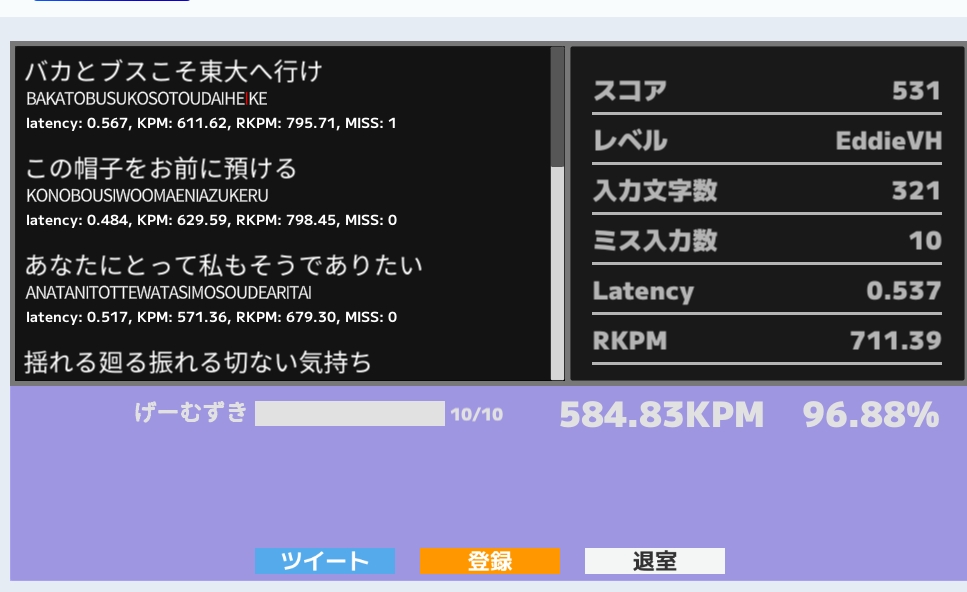Click the スコア label
967x592 pixels.
630,91
